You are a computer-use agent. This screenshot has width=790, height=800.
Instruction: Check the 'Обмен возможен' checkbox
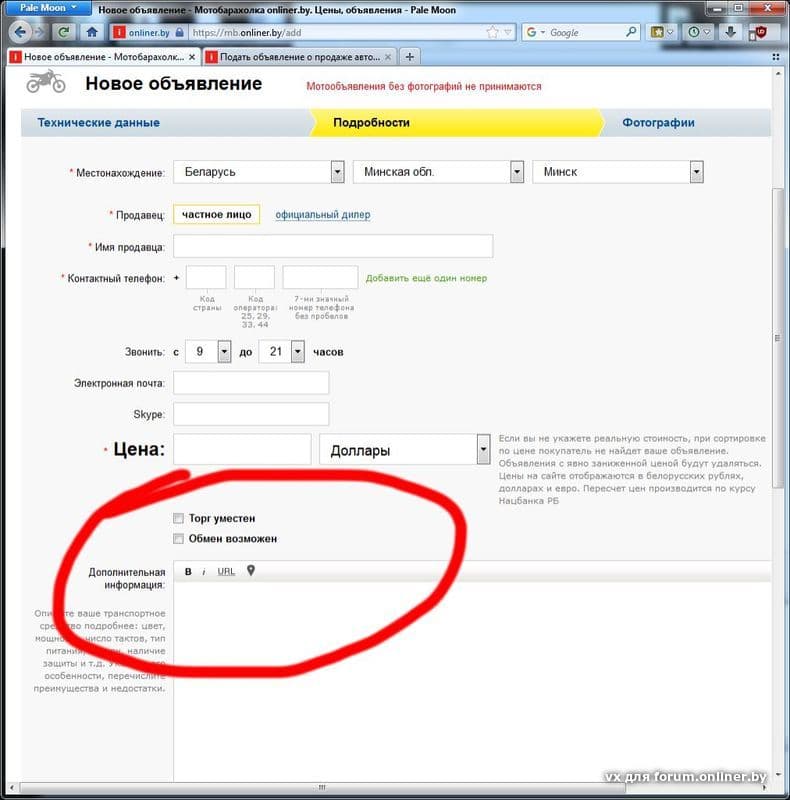point(178,539)
